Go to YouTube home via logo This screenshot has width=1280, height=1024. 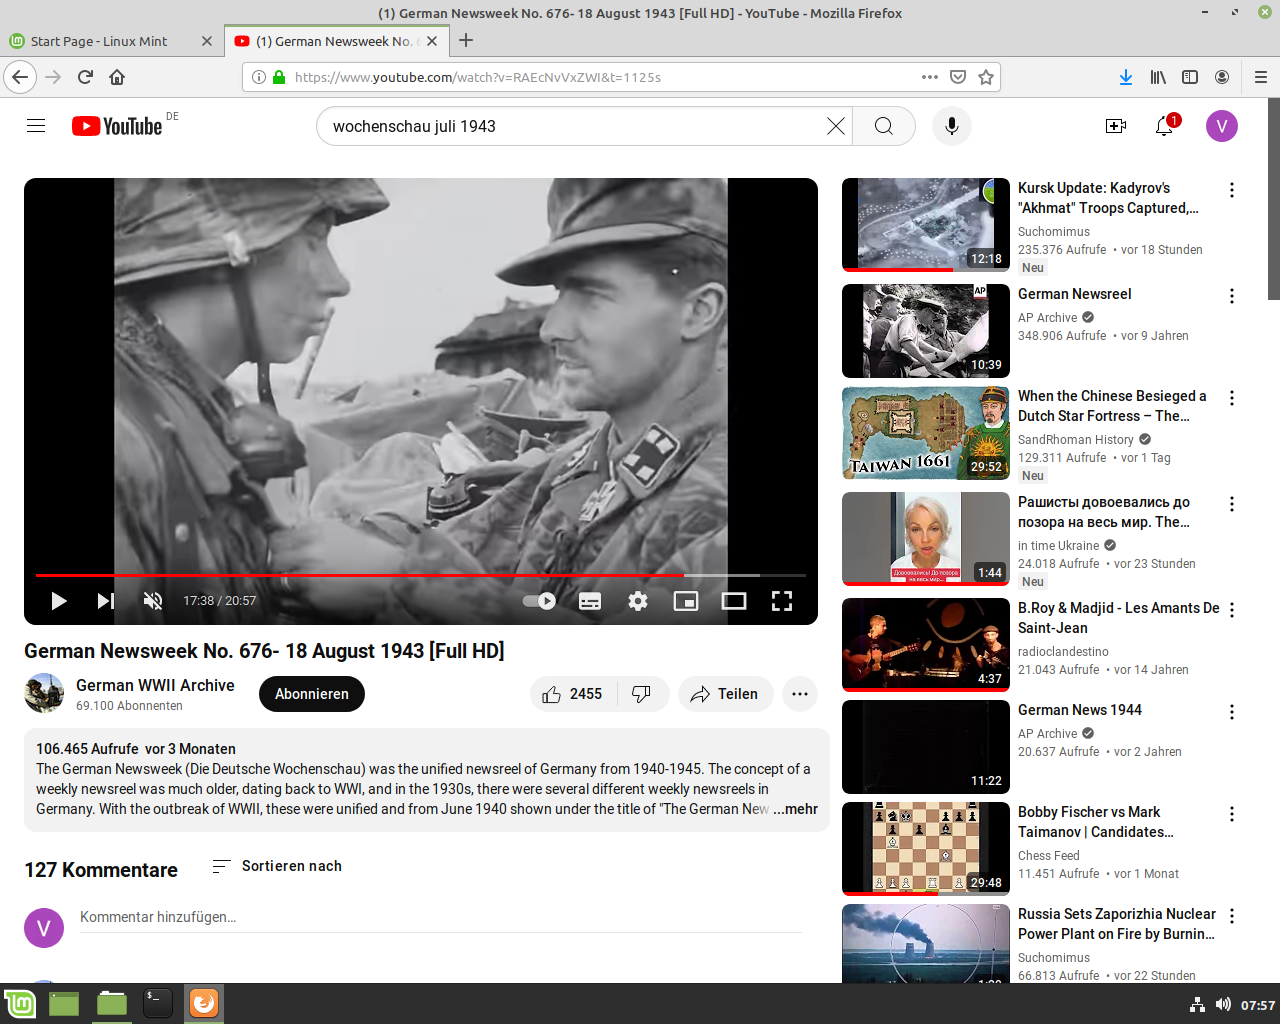117,126
